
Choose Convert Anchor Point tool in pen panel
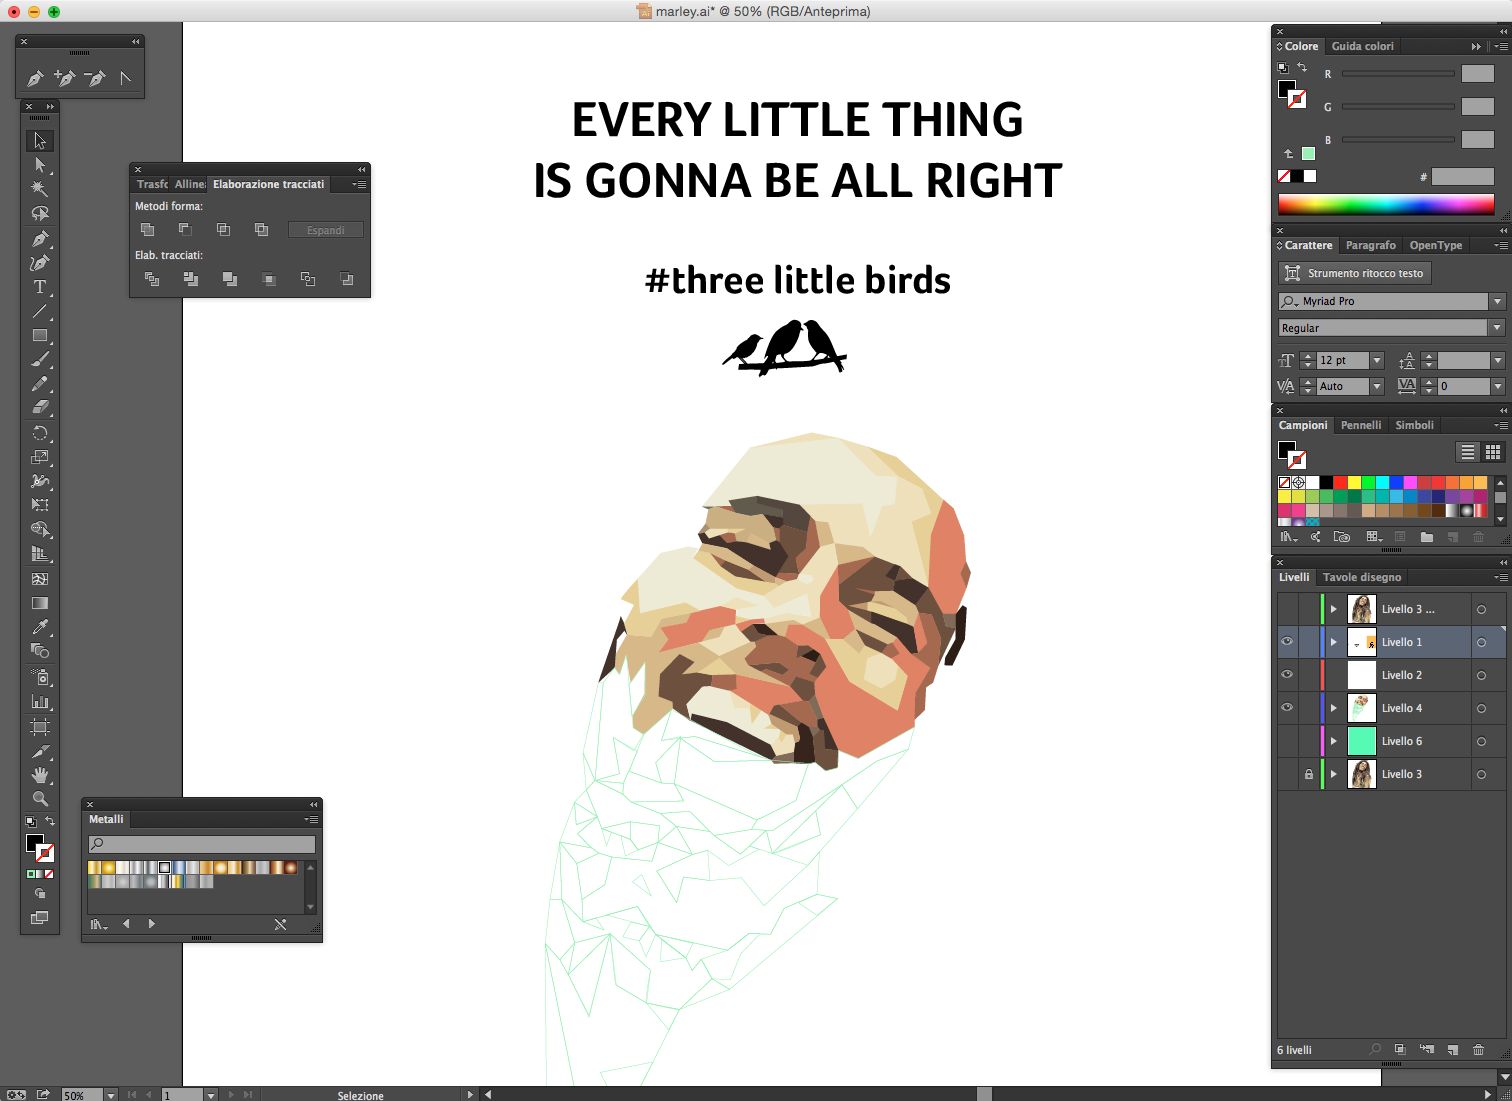point(125,78)
